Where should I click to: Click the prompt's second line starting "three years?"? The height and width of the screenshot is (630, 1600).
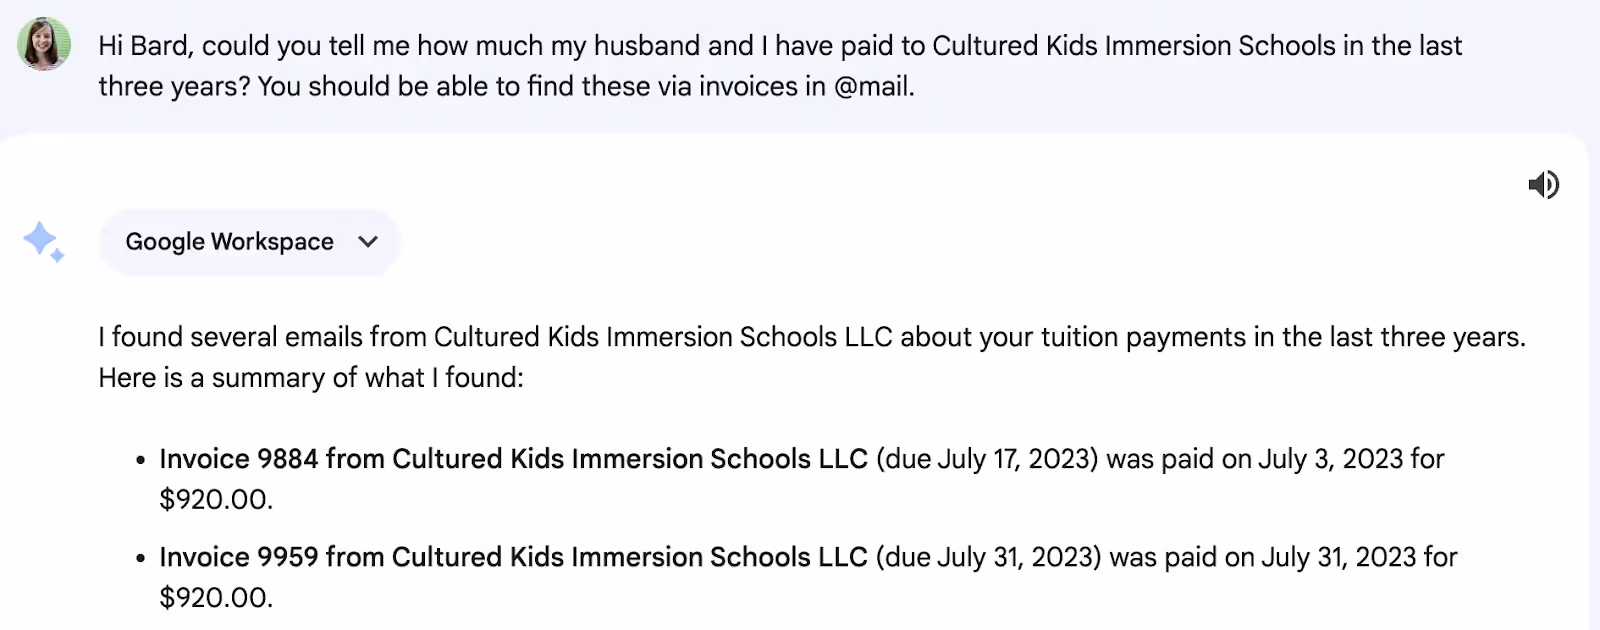pos(506,87)
